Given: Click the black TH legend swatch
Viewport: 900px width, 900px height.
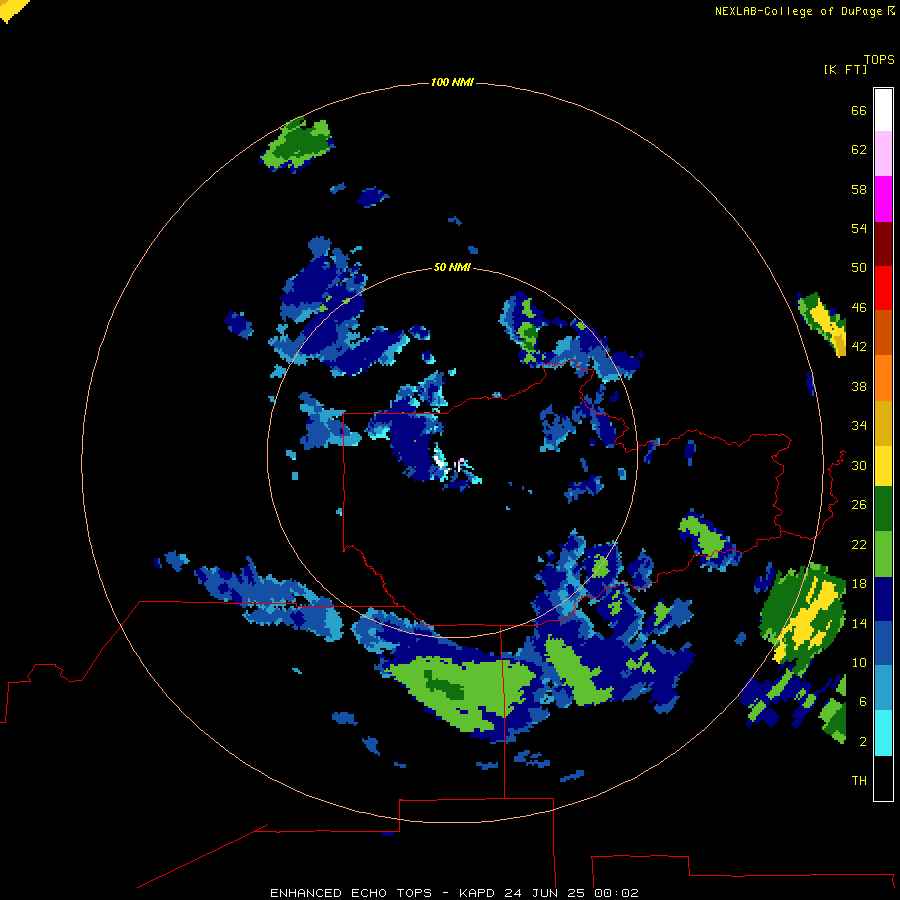Looking at the screenshot, I should click(x=883, y=778).
